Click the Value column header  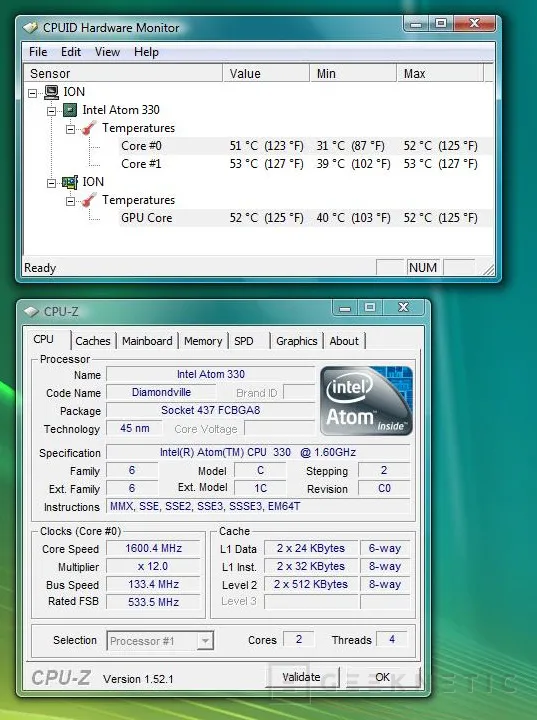[x=266, y=73]
